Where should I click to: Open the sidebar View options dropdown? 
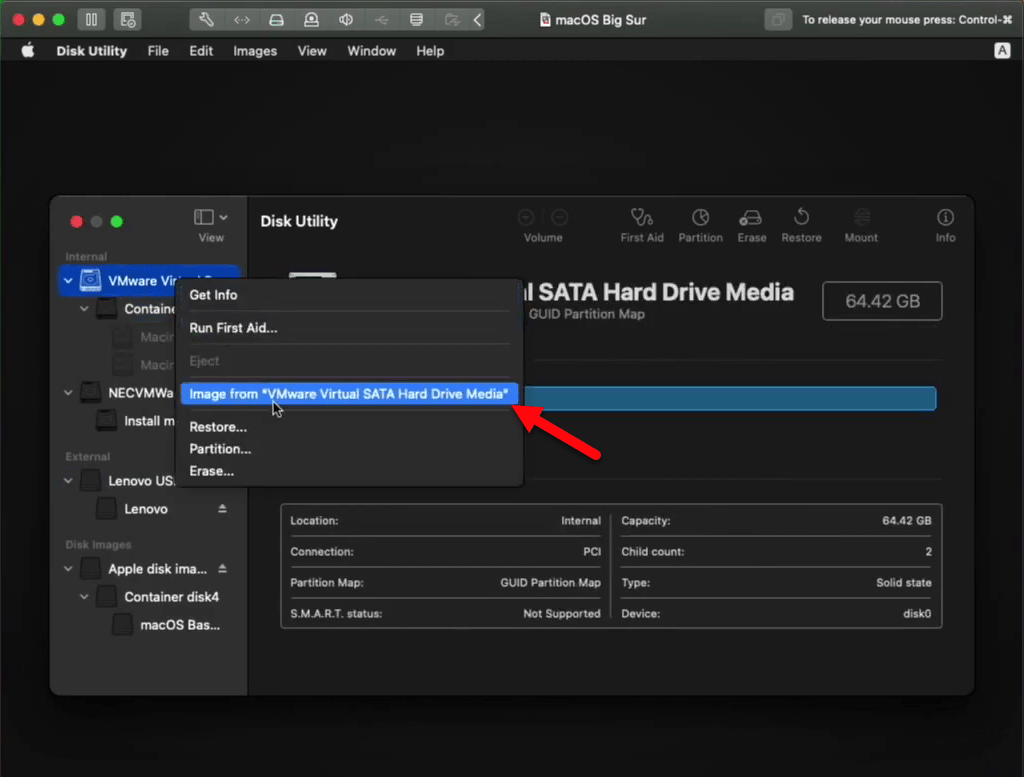tap(210, 217)
